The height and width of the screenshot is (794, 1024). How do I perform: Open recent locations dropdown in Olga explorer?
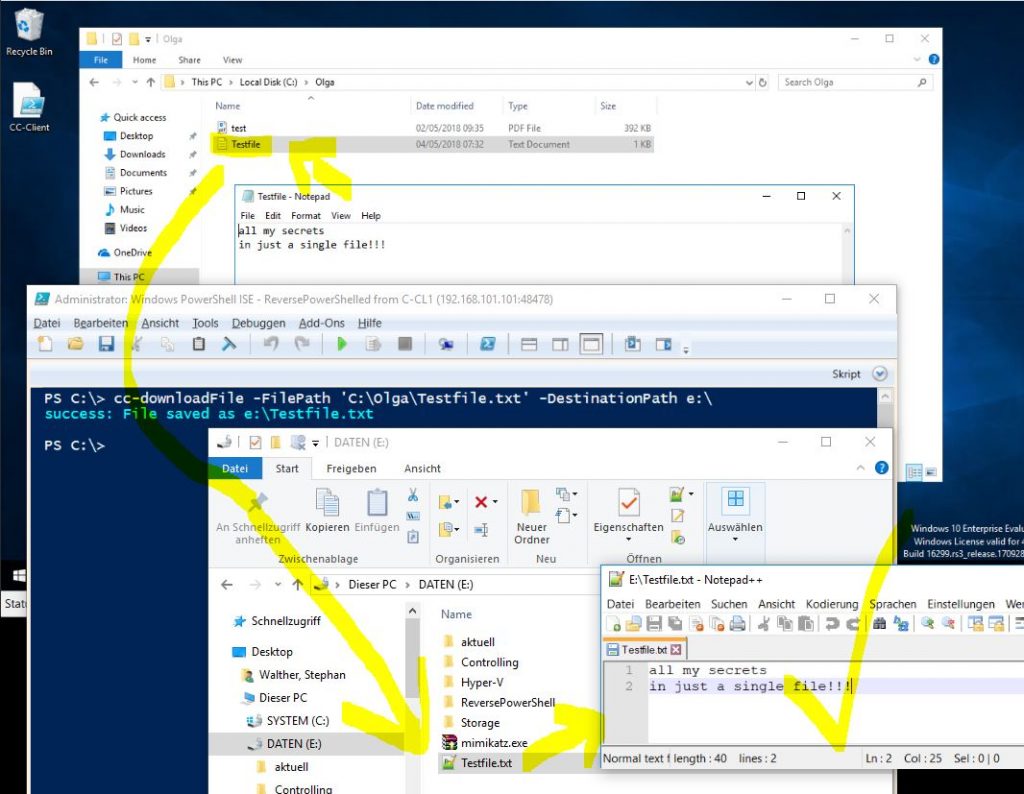pos(135,82)
